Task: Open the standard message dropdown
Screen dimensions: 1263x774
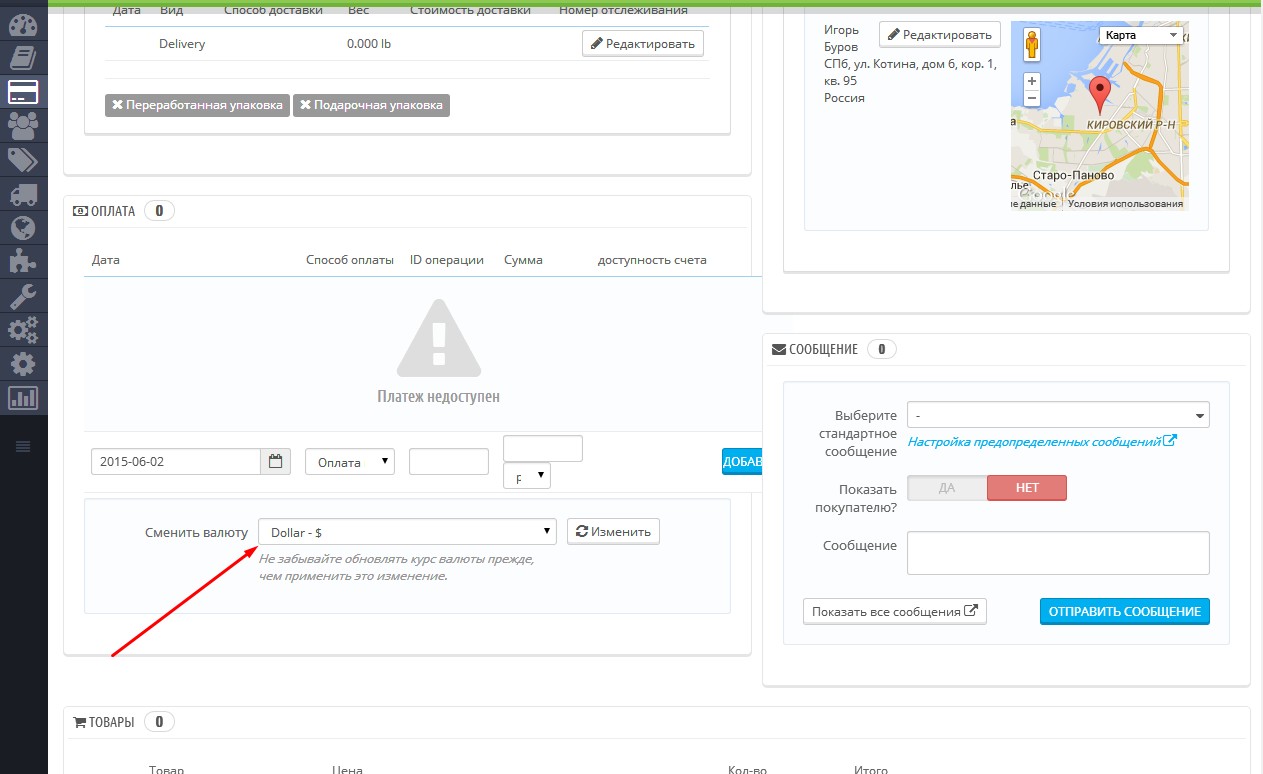Action: (x=1058, y=414)
